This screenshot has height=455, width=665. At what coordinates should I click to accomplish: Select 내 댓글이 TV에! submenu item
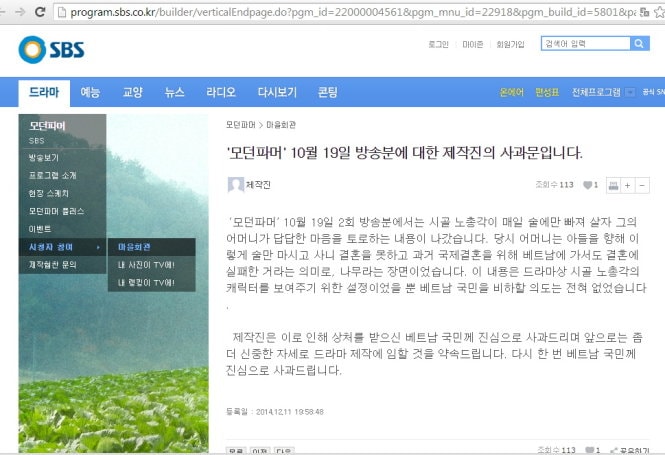146,283
